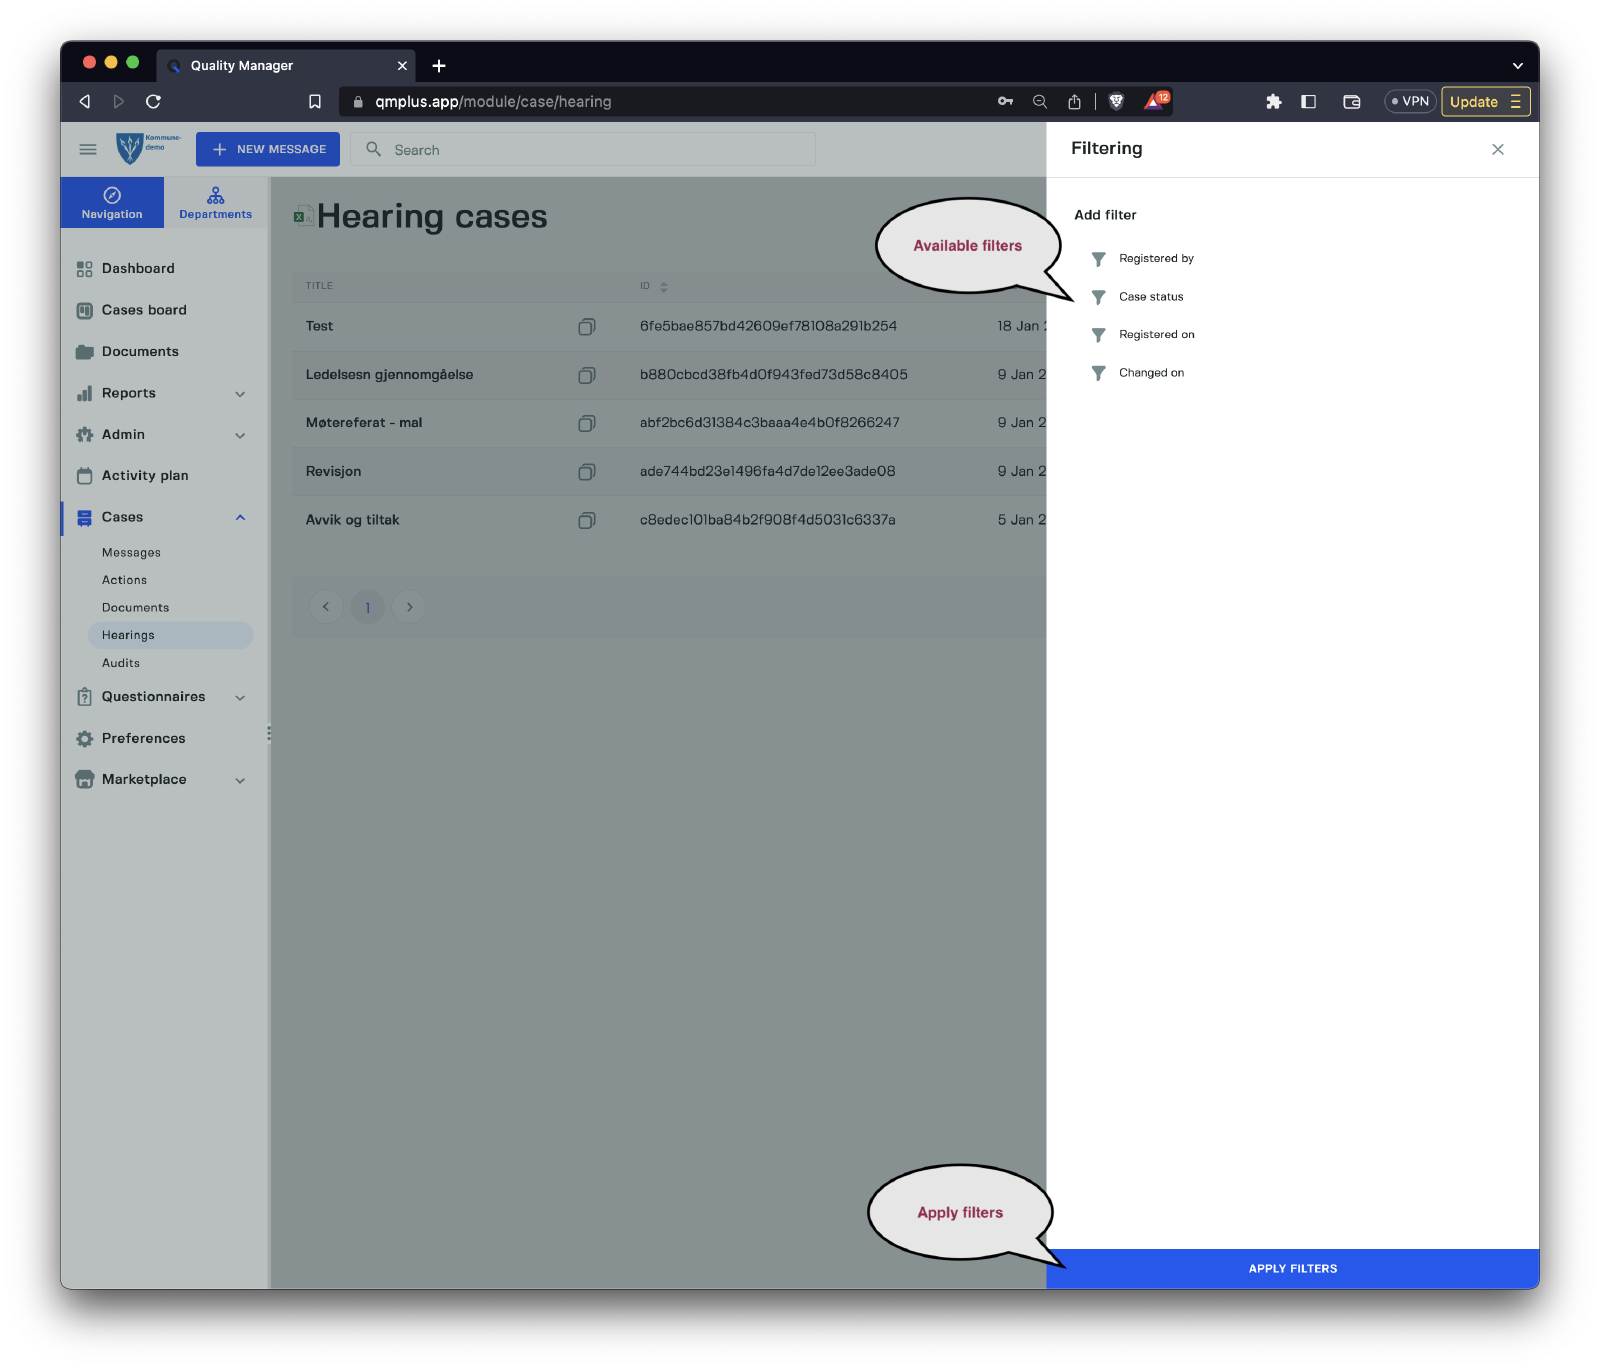The height and width of the screenshot is (1369, 1600).
Task: Collapse the Cases section chevron
Action: pyautogui.click(x=240, y=517)
